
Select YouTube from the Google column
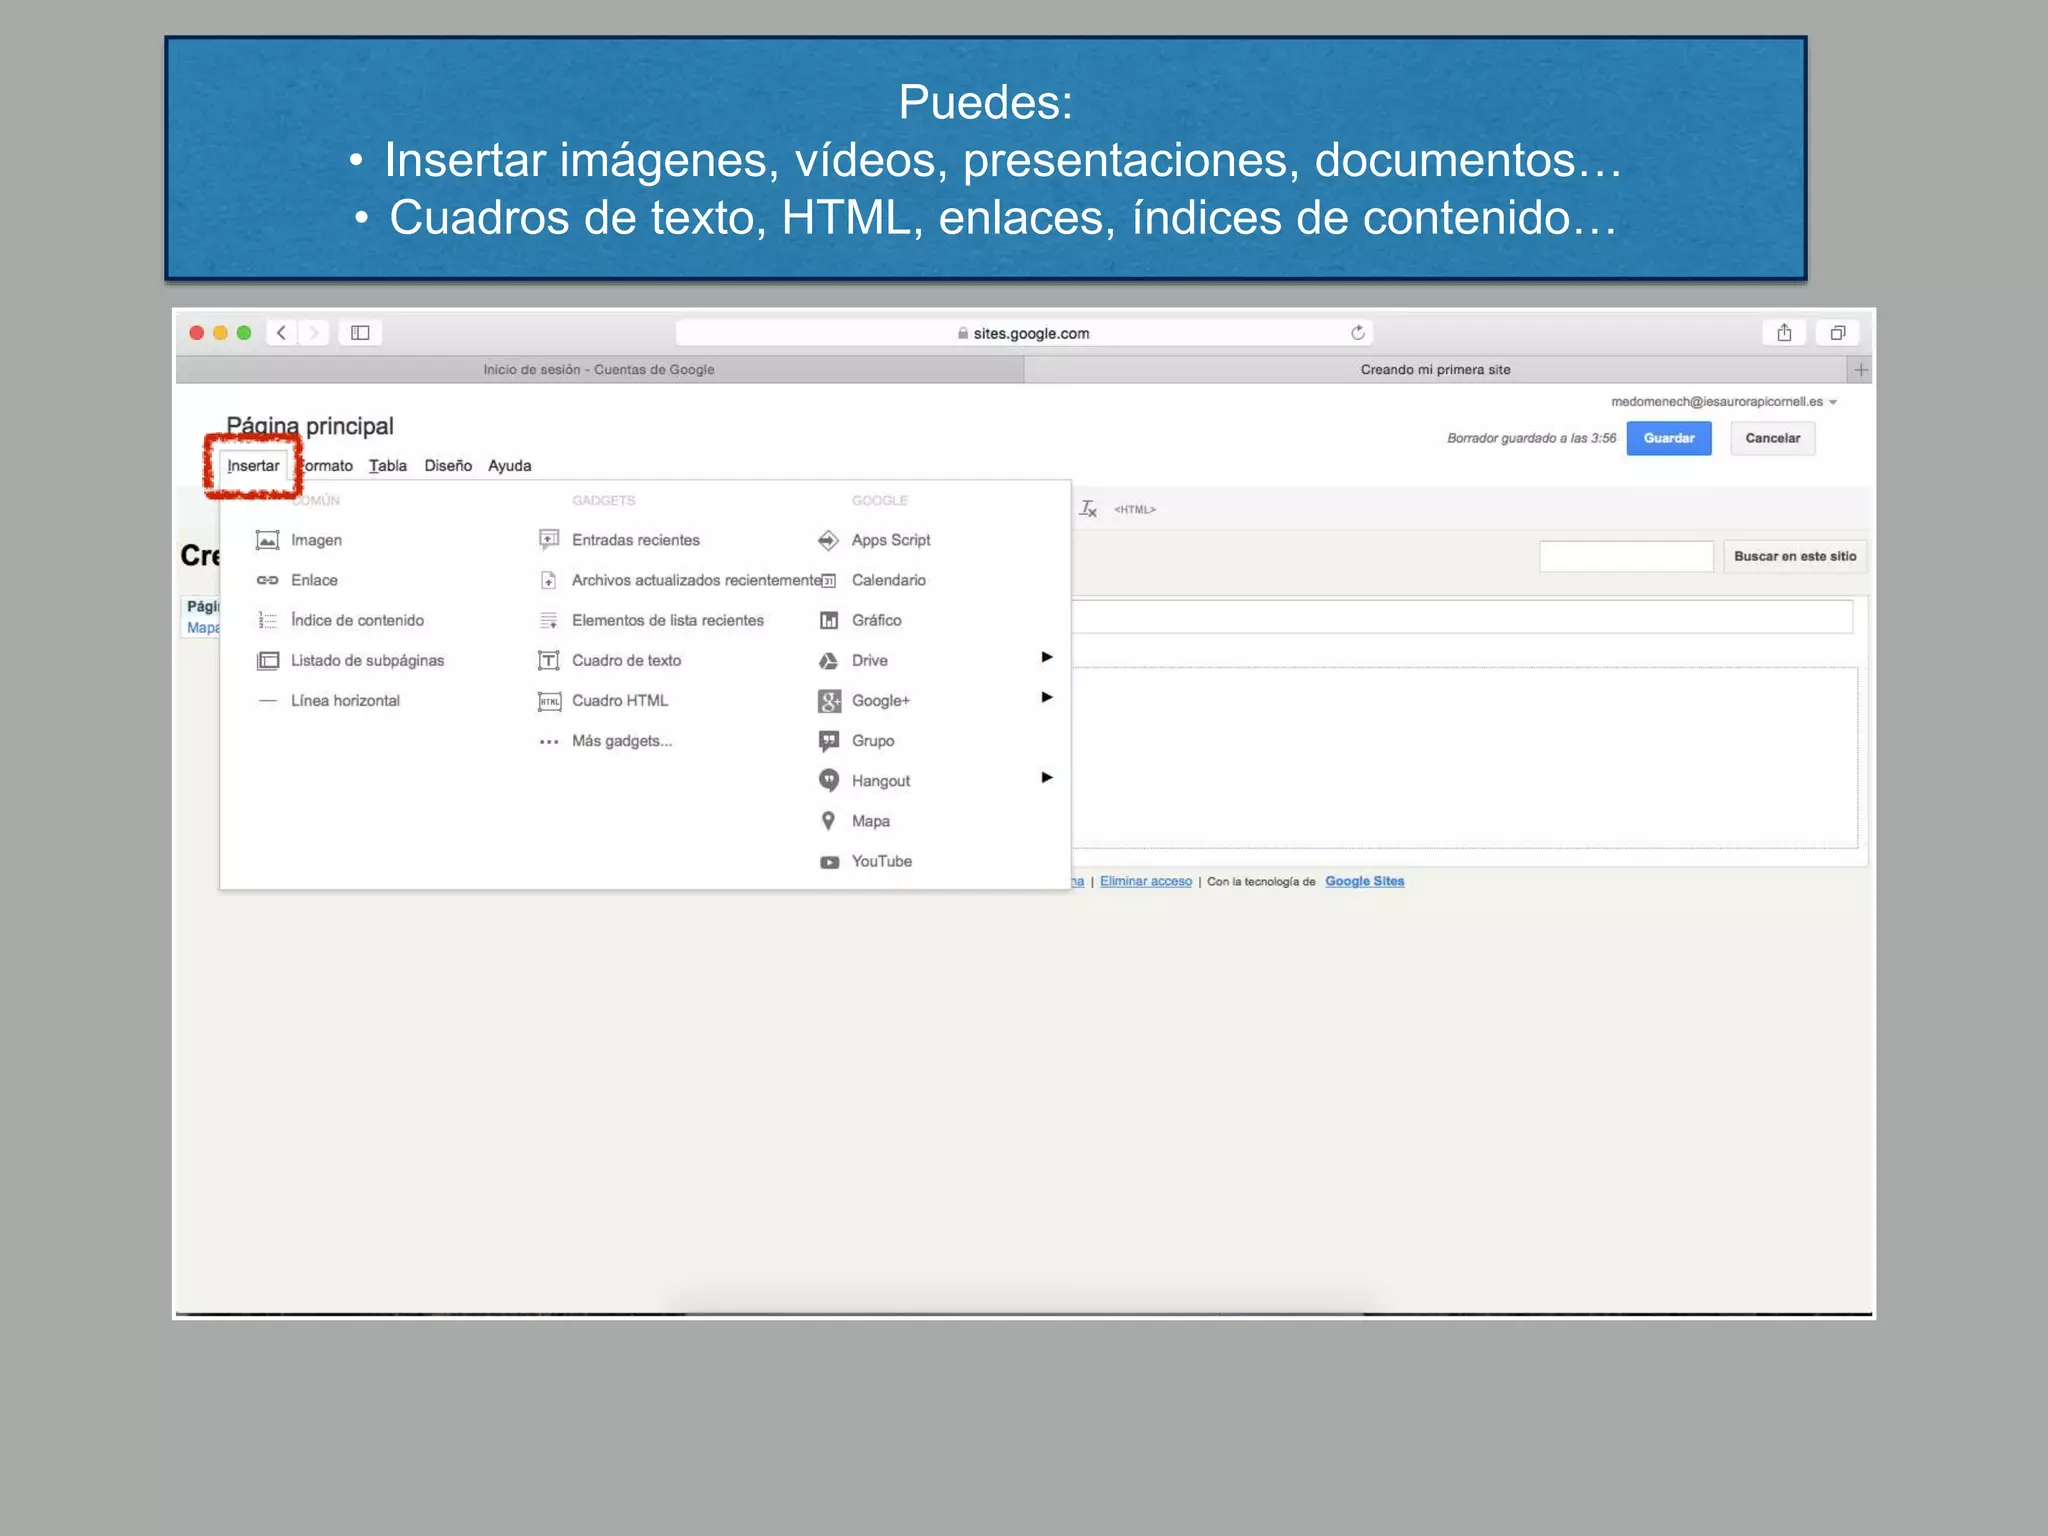pyautogui.click(x=882, y=861)
